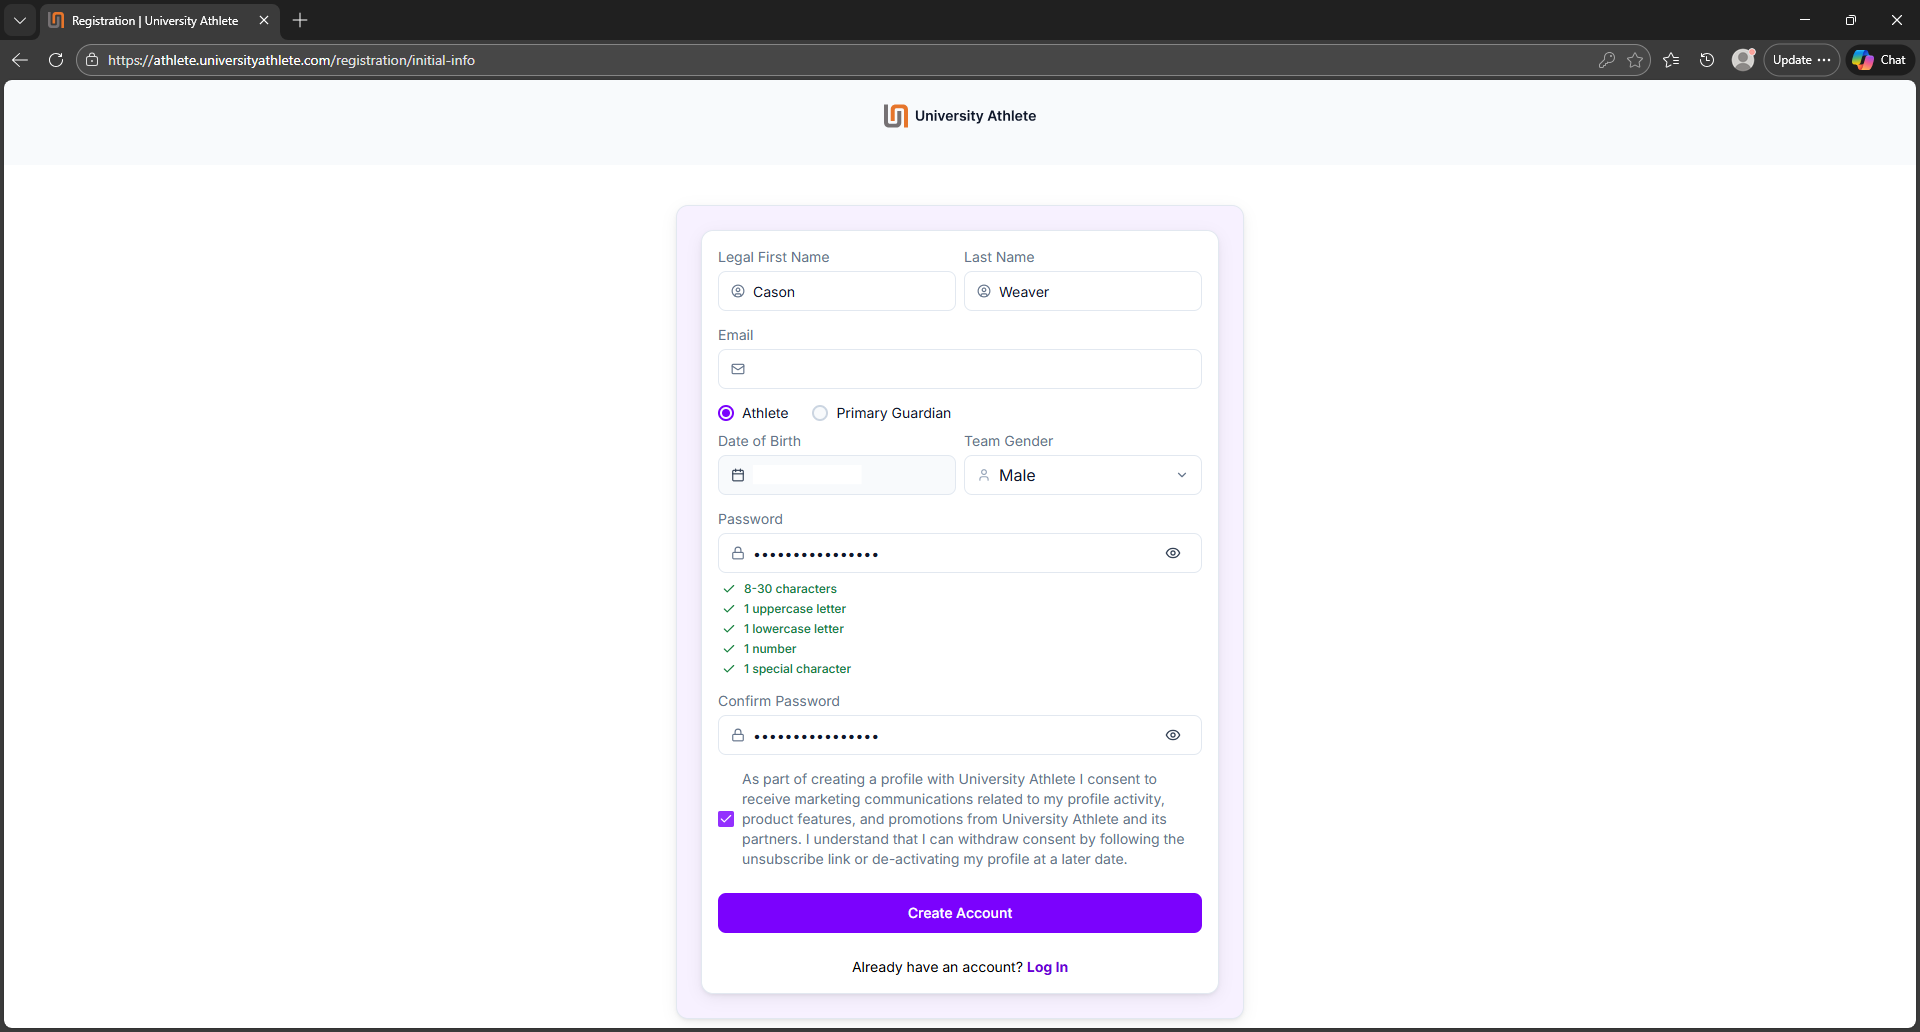
Task: Click the '8-30 characters' requirement text
Action: pyautogui.click(x=790, y=589)
